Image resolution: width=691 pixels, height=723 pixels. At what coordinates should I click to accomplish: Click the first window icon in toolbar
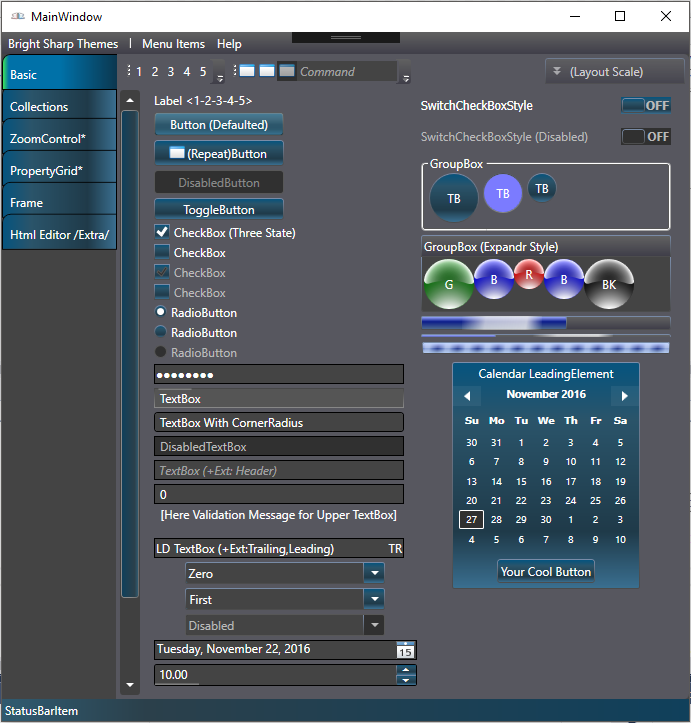(x=247, y=71)
